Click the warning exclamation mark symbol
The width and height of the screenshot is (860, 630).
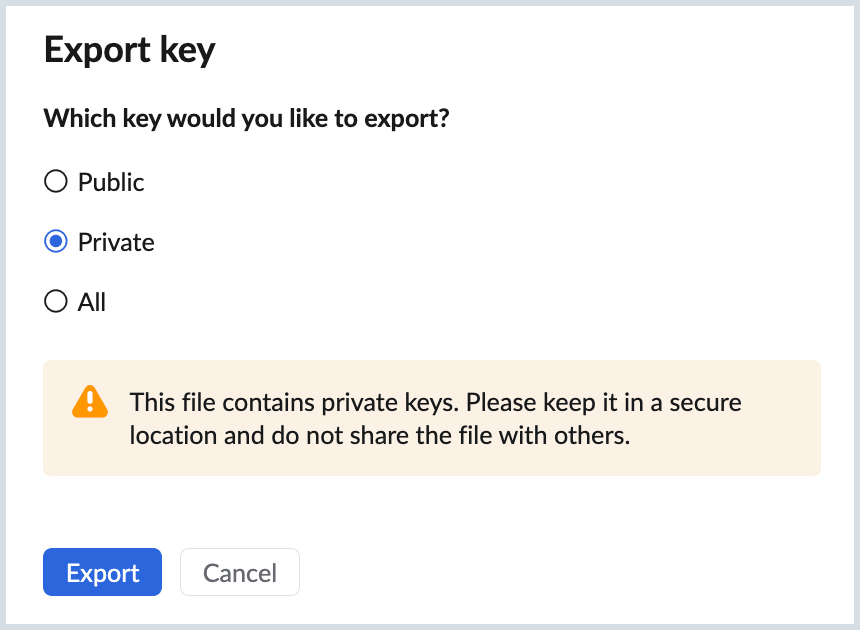click(x=90, y=402)
